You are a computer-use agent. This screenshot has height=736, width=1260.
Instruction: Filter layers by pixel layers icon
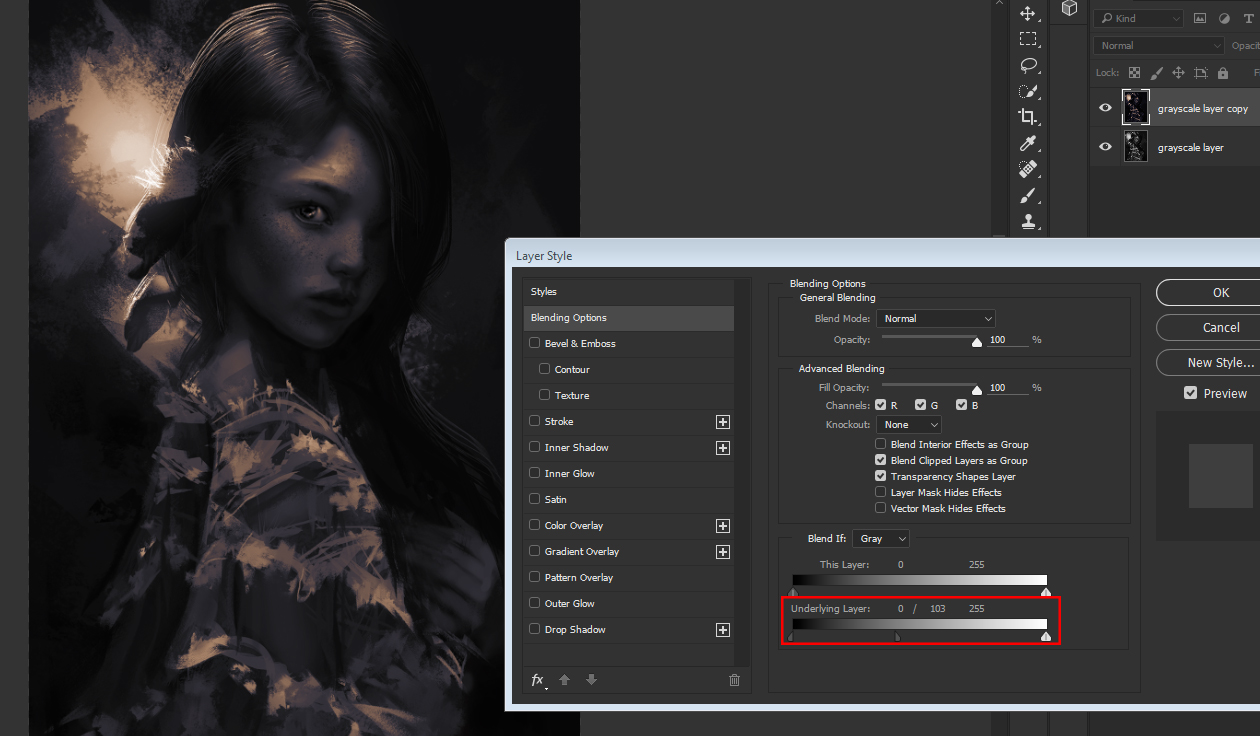click(x=1199, y=18)
